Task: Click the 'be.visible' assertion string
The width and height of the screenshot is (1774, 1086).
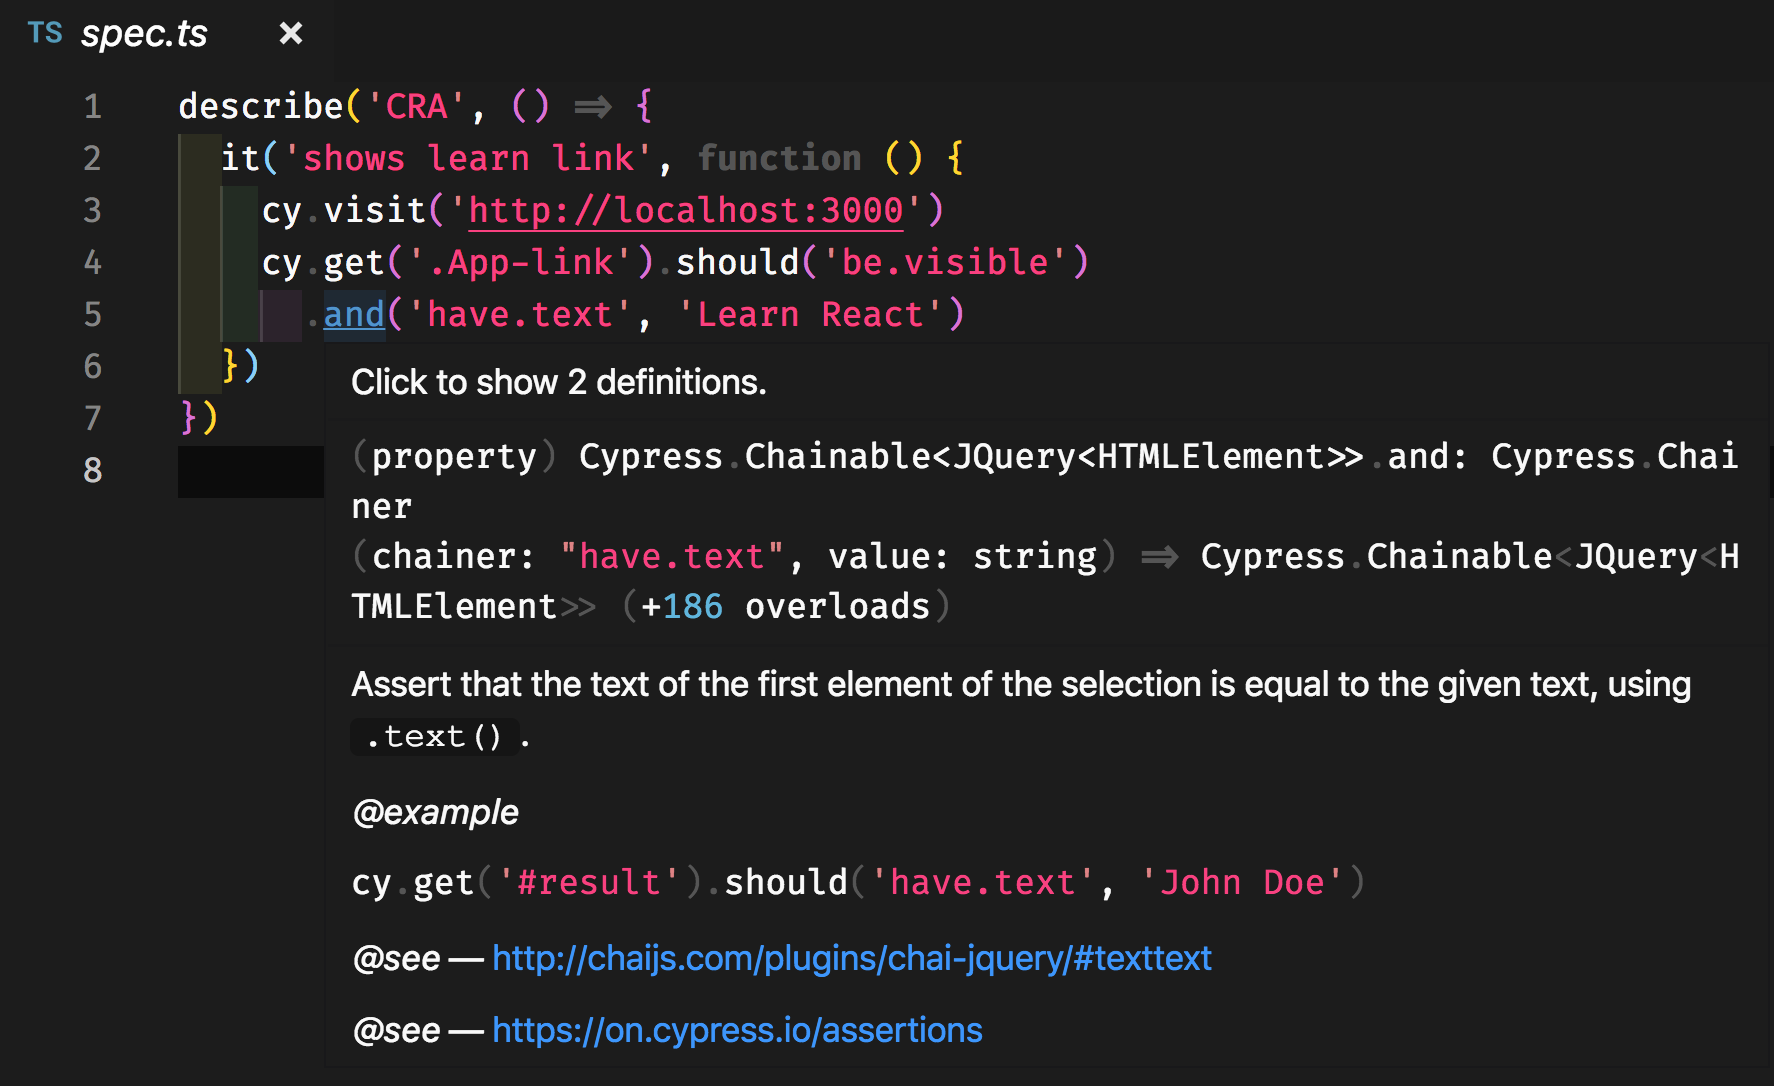Action: click(945, 262)
